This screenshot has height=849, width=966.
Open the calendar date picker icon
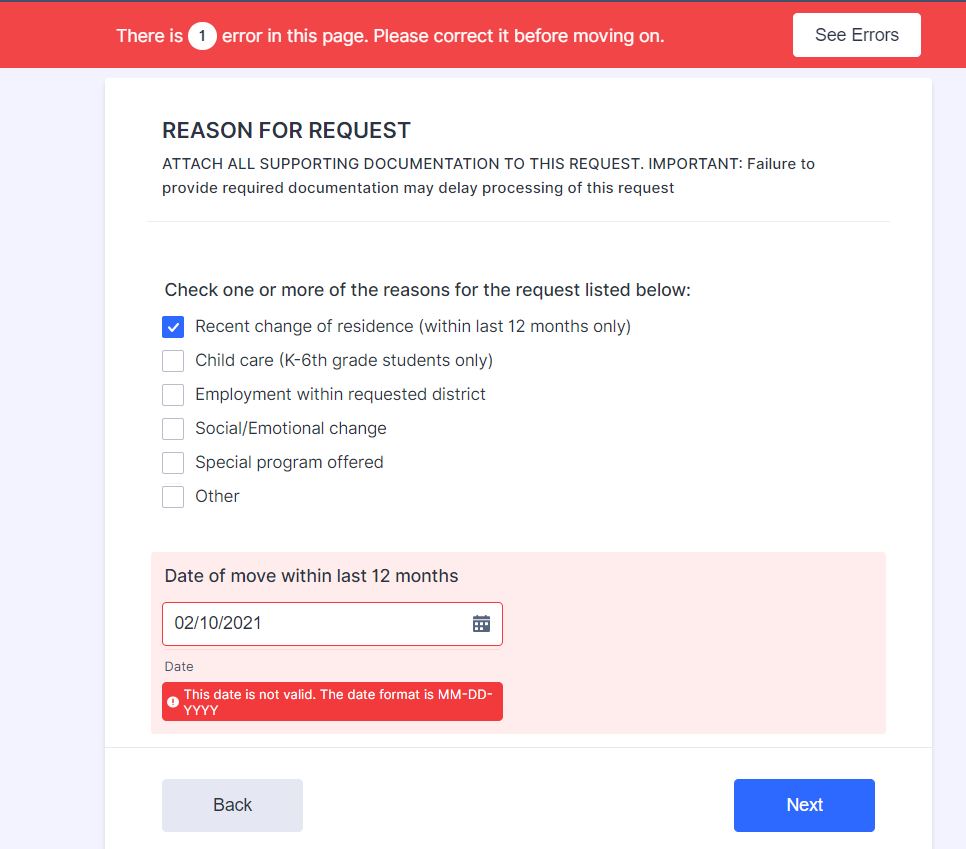click(481, 624)
